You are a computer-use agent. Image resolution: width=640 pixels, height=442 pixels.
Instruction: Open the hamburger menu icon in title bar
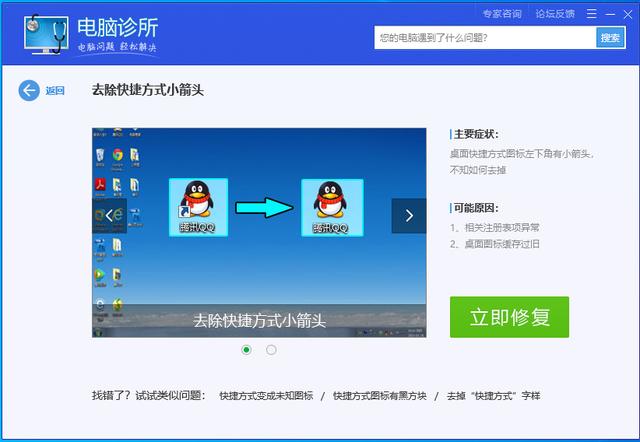[591, 14]
